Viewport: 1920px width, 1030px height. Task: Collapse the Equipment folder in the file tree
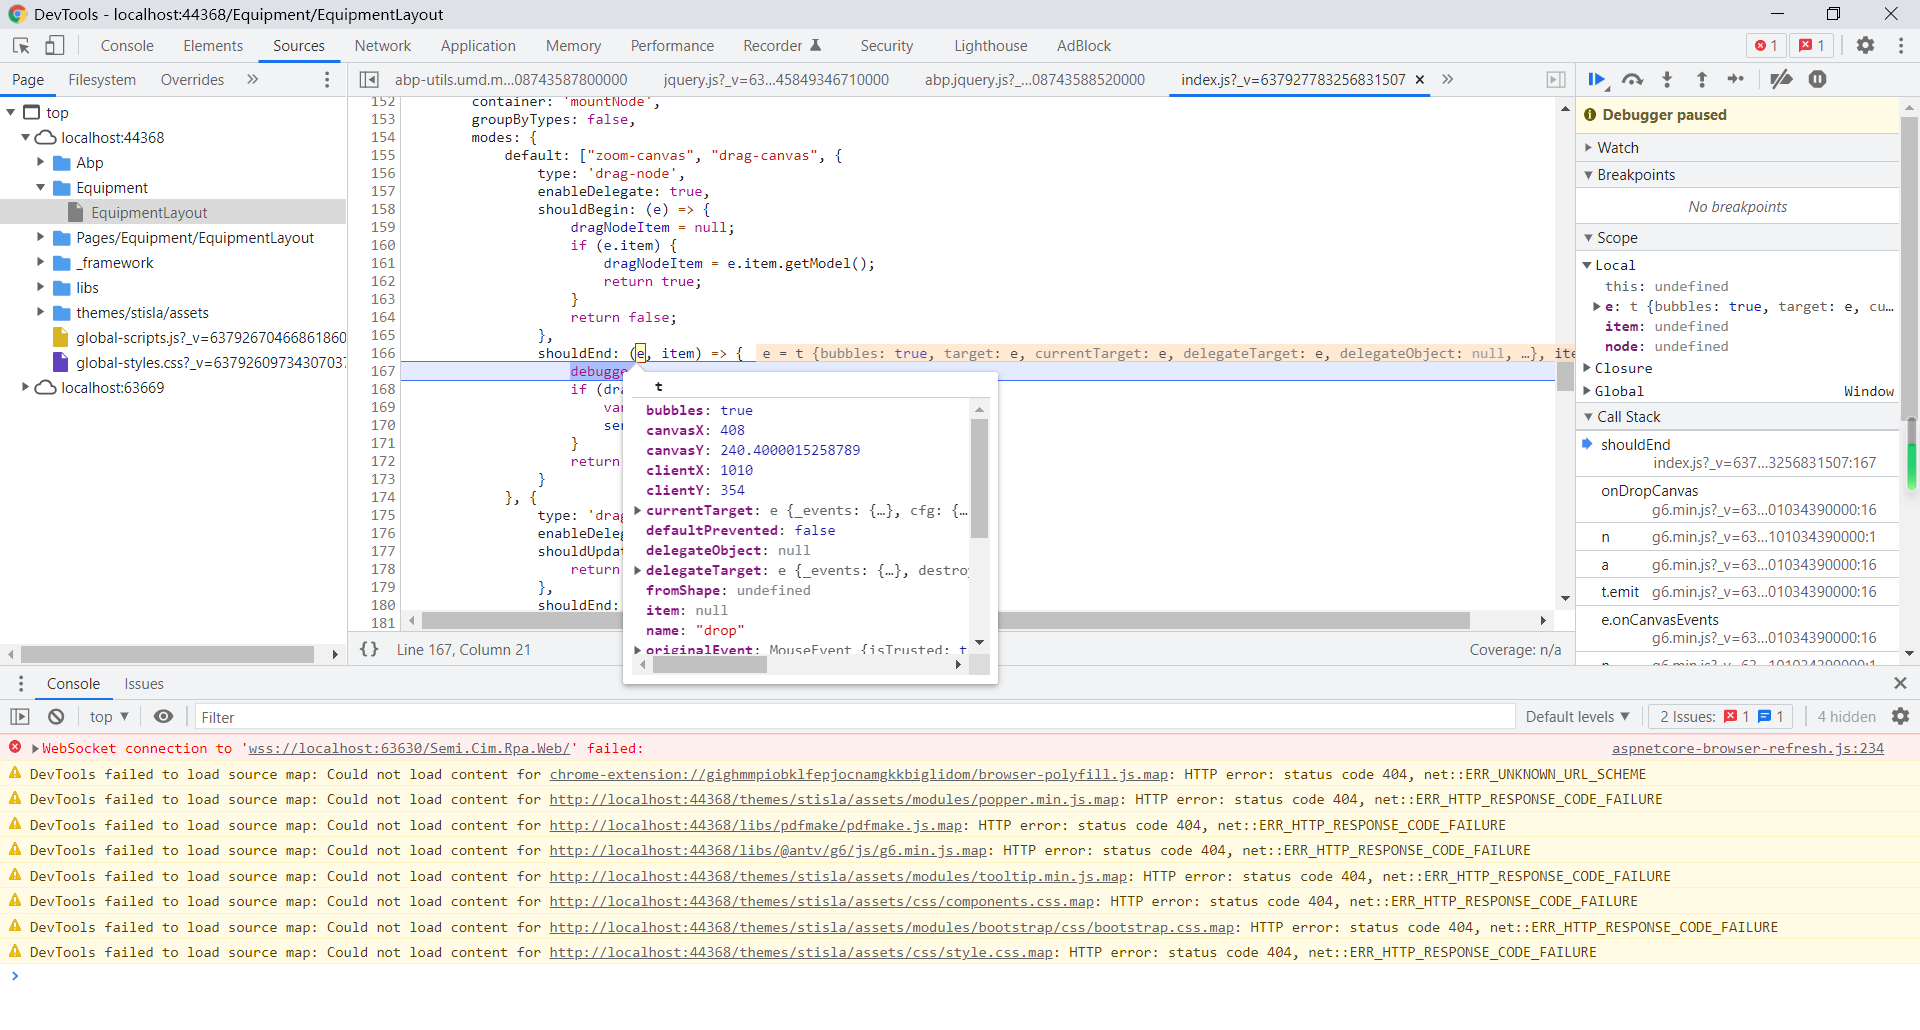pos(40,187)
